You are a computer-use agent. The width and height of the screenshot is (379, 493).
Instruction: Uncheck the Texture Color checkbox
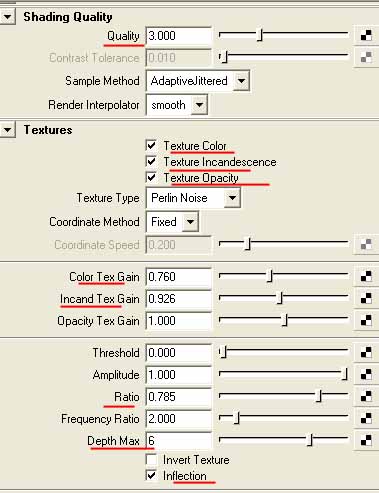[151, 145]
